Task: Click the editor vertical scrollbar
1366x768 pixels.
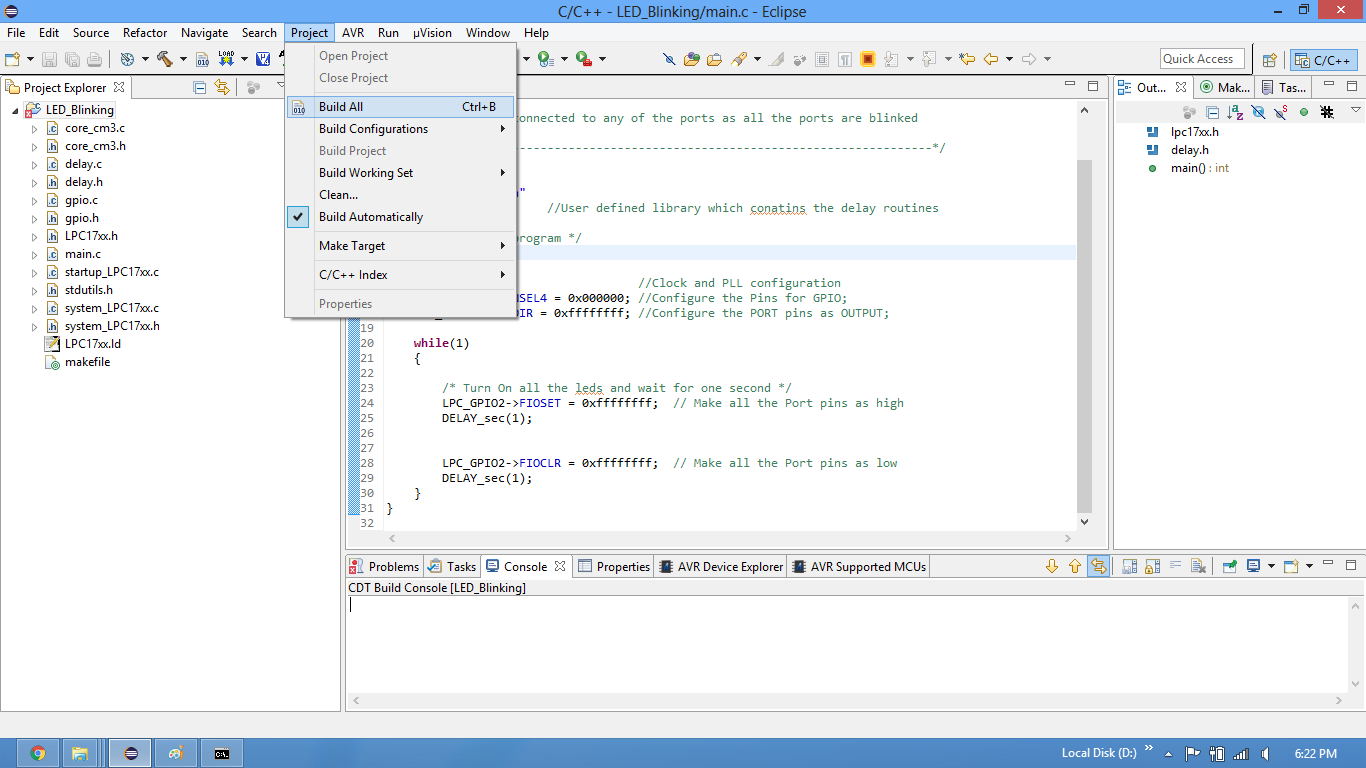Action: (1085, 335)
